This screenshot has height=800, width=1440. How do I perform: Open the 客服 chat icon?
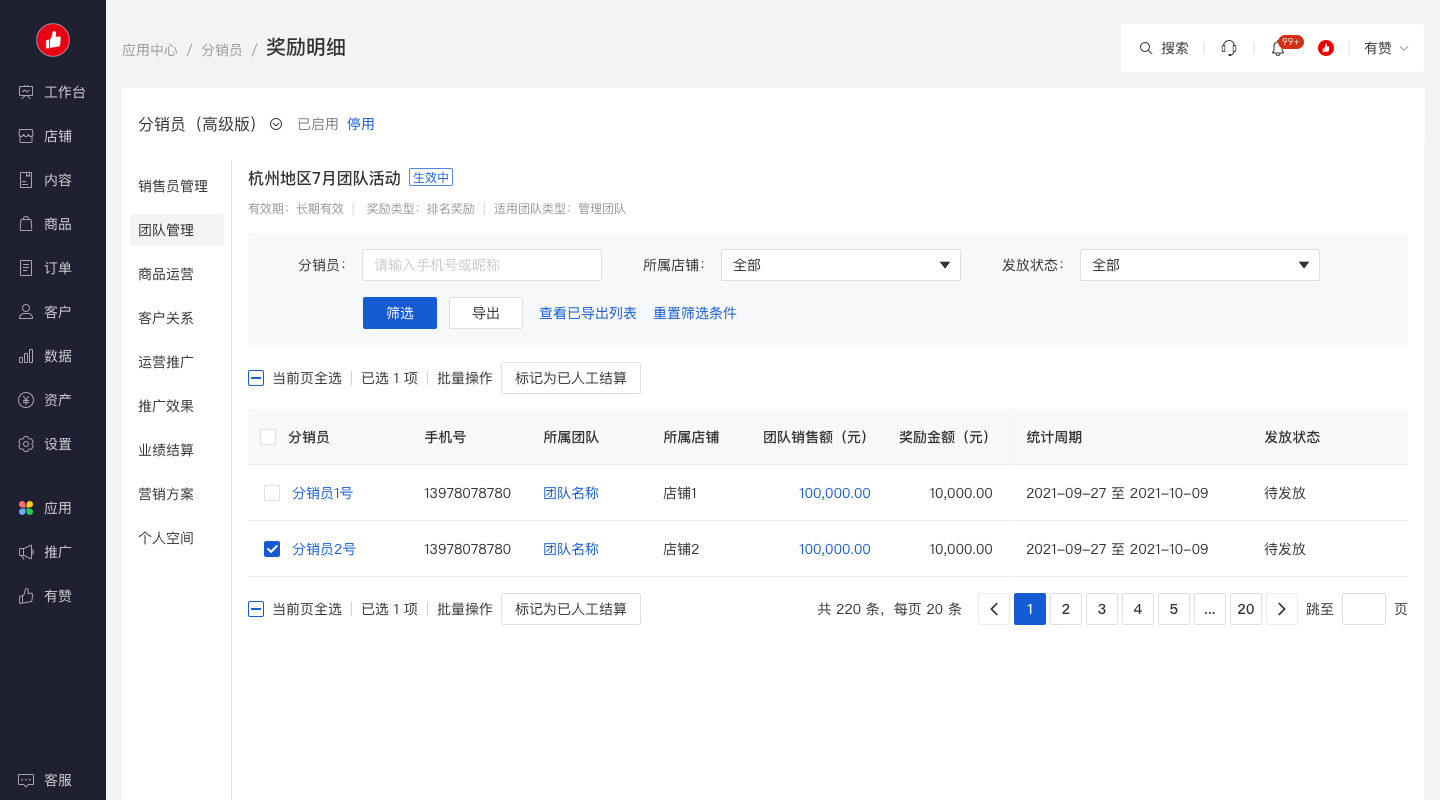(x=26, y=780)
